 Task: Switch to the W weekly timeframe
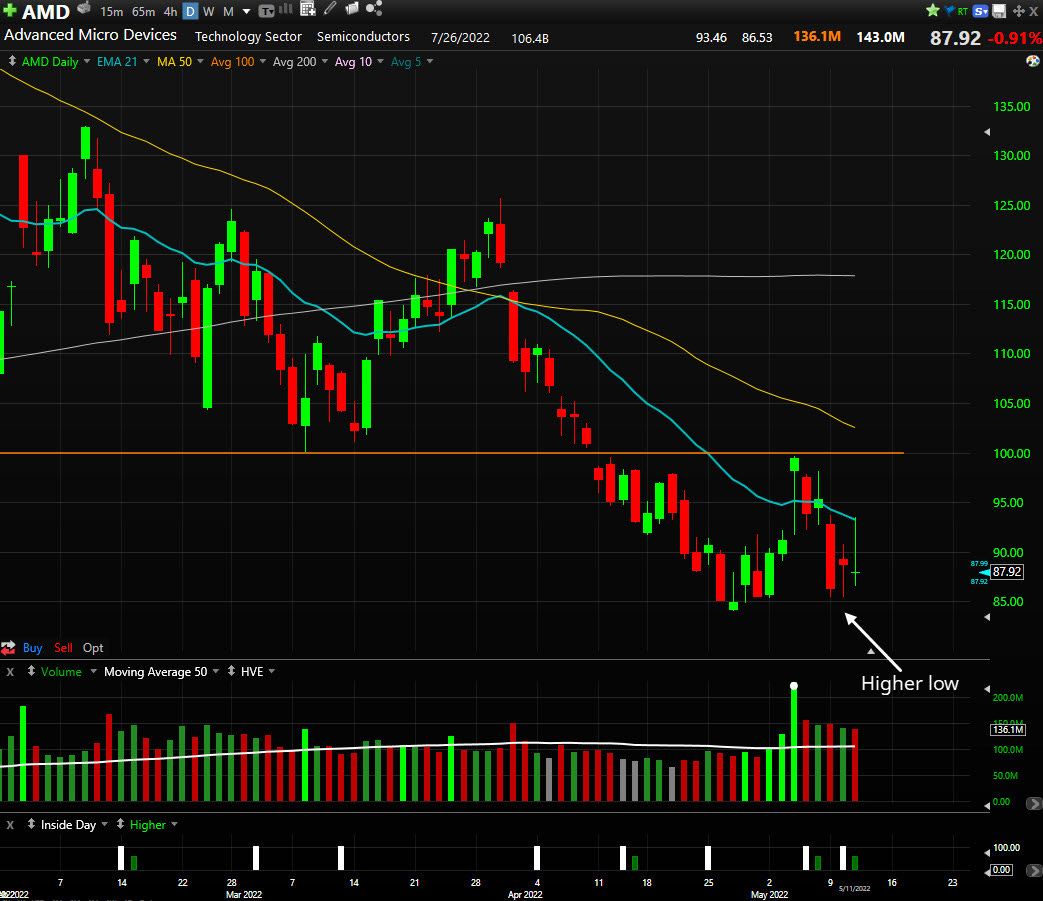(208, 11)
